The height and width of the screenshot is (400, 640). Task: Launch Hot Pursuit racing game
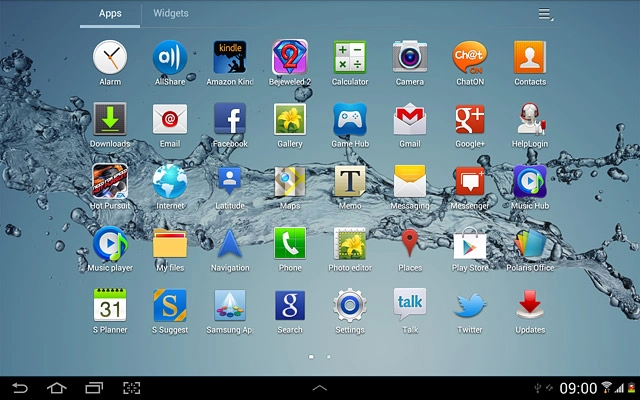point(110,183)
